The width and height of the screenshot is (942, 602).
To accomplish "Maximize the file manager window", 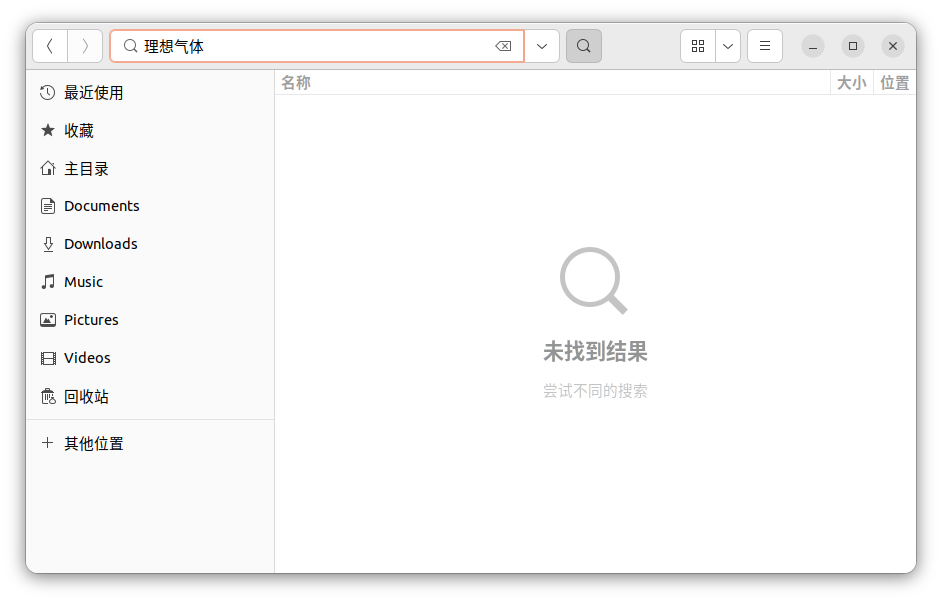I will [853, 46].
